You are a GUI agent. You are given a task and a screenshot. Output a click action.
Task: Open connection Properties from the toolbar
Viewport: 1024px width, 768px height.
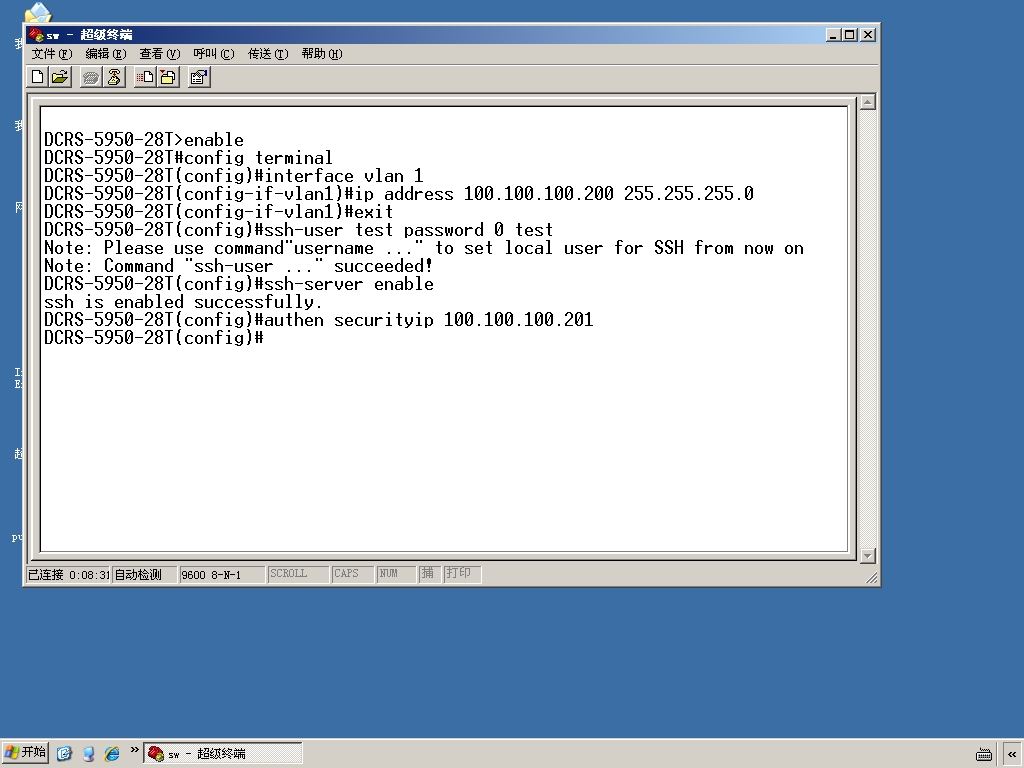[199, 78]
